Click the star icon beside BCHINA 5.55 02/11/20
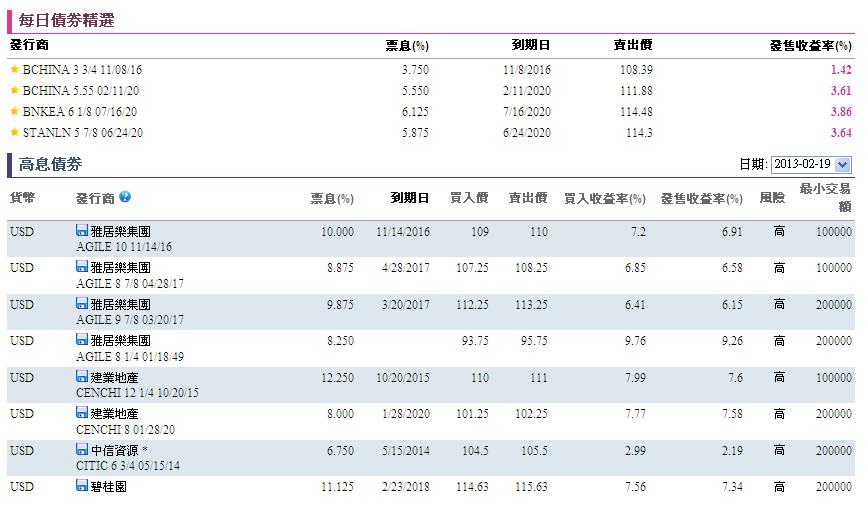 pyautogui.click(x=14, y=91)
